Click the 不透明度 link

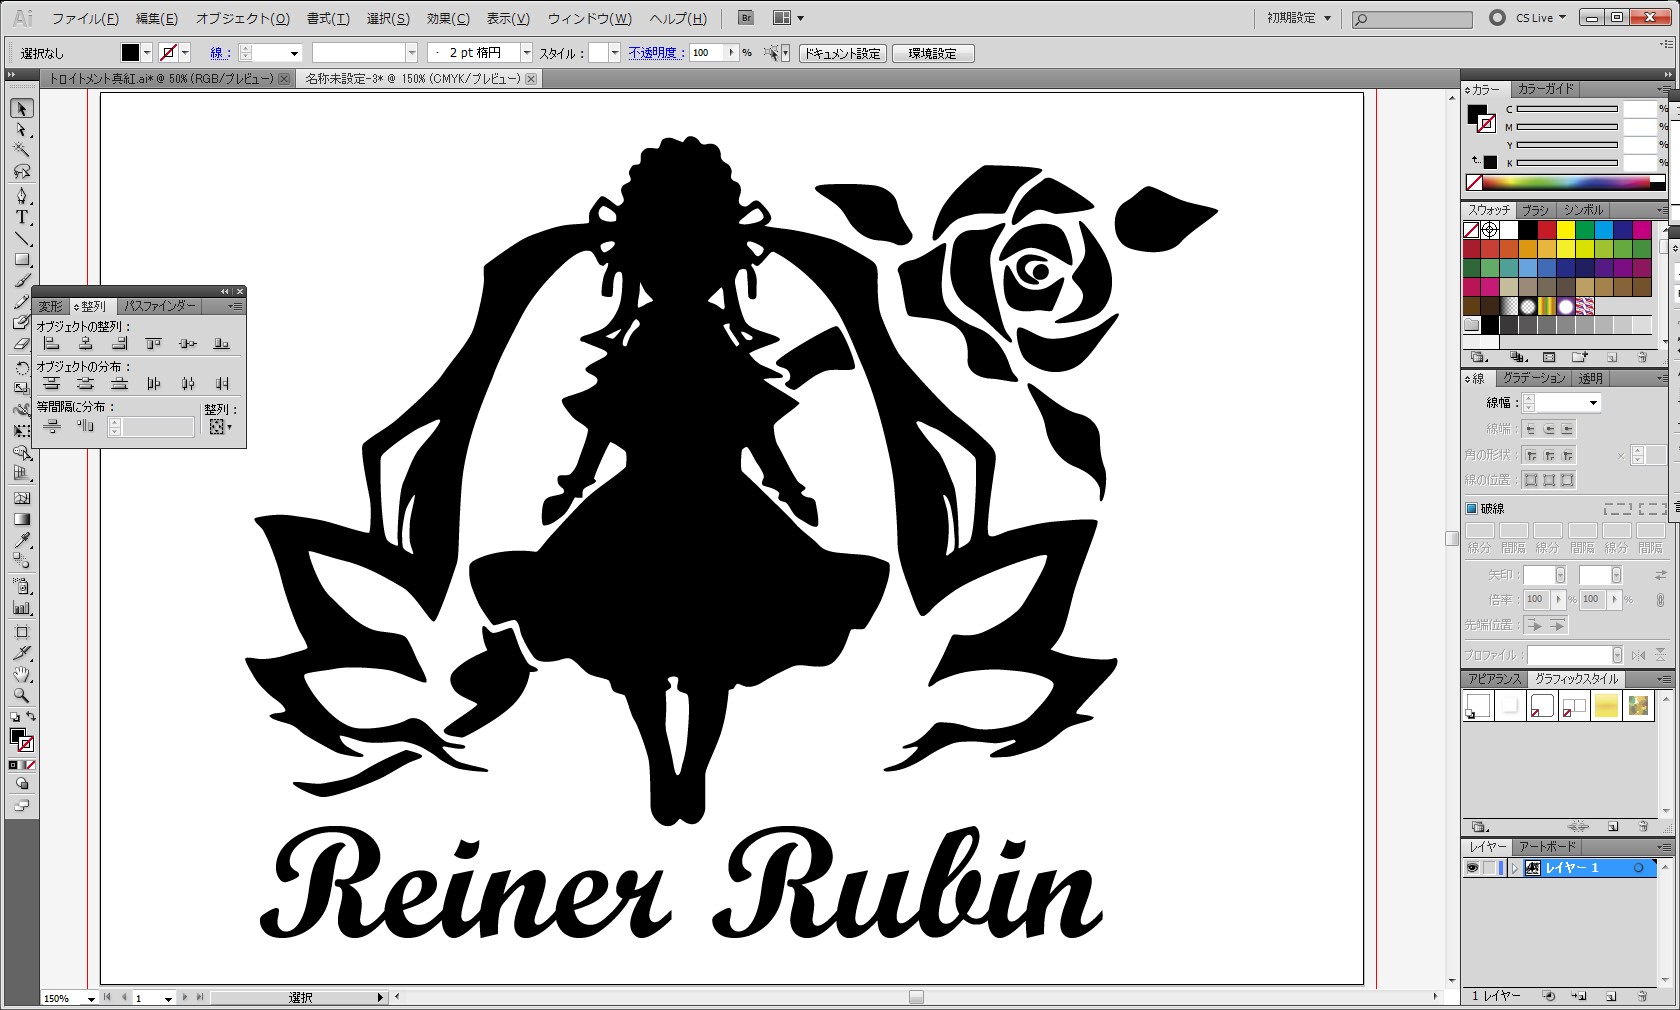[655, 53]
